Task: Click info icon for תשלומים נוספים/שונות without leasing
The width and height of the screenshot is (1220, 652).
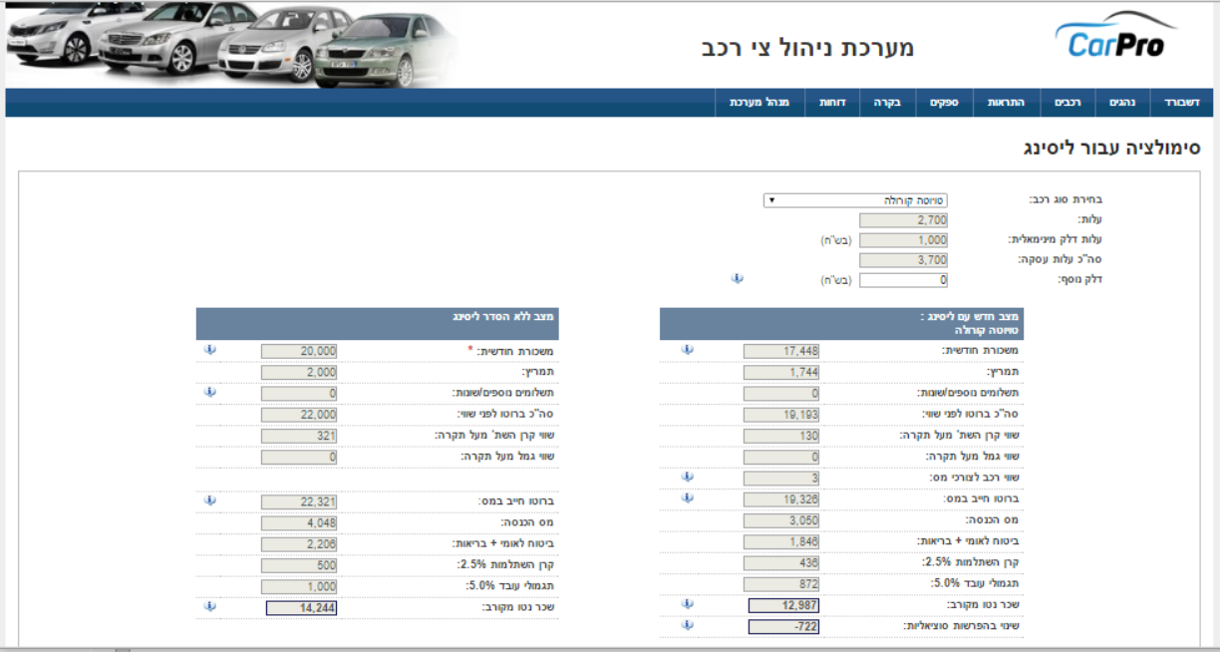Action: tap(210, 392)
